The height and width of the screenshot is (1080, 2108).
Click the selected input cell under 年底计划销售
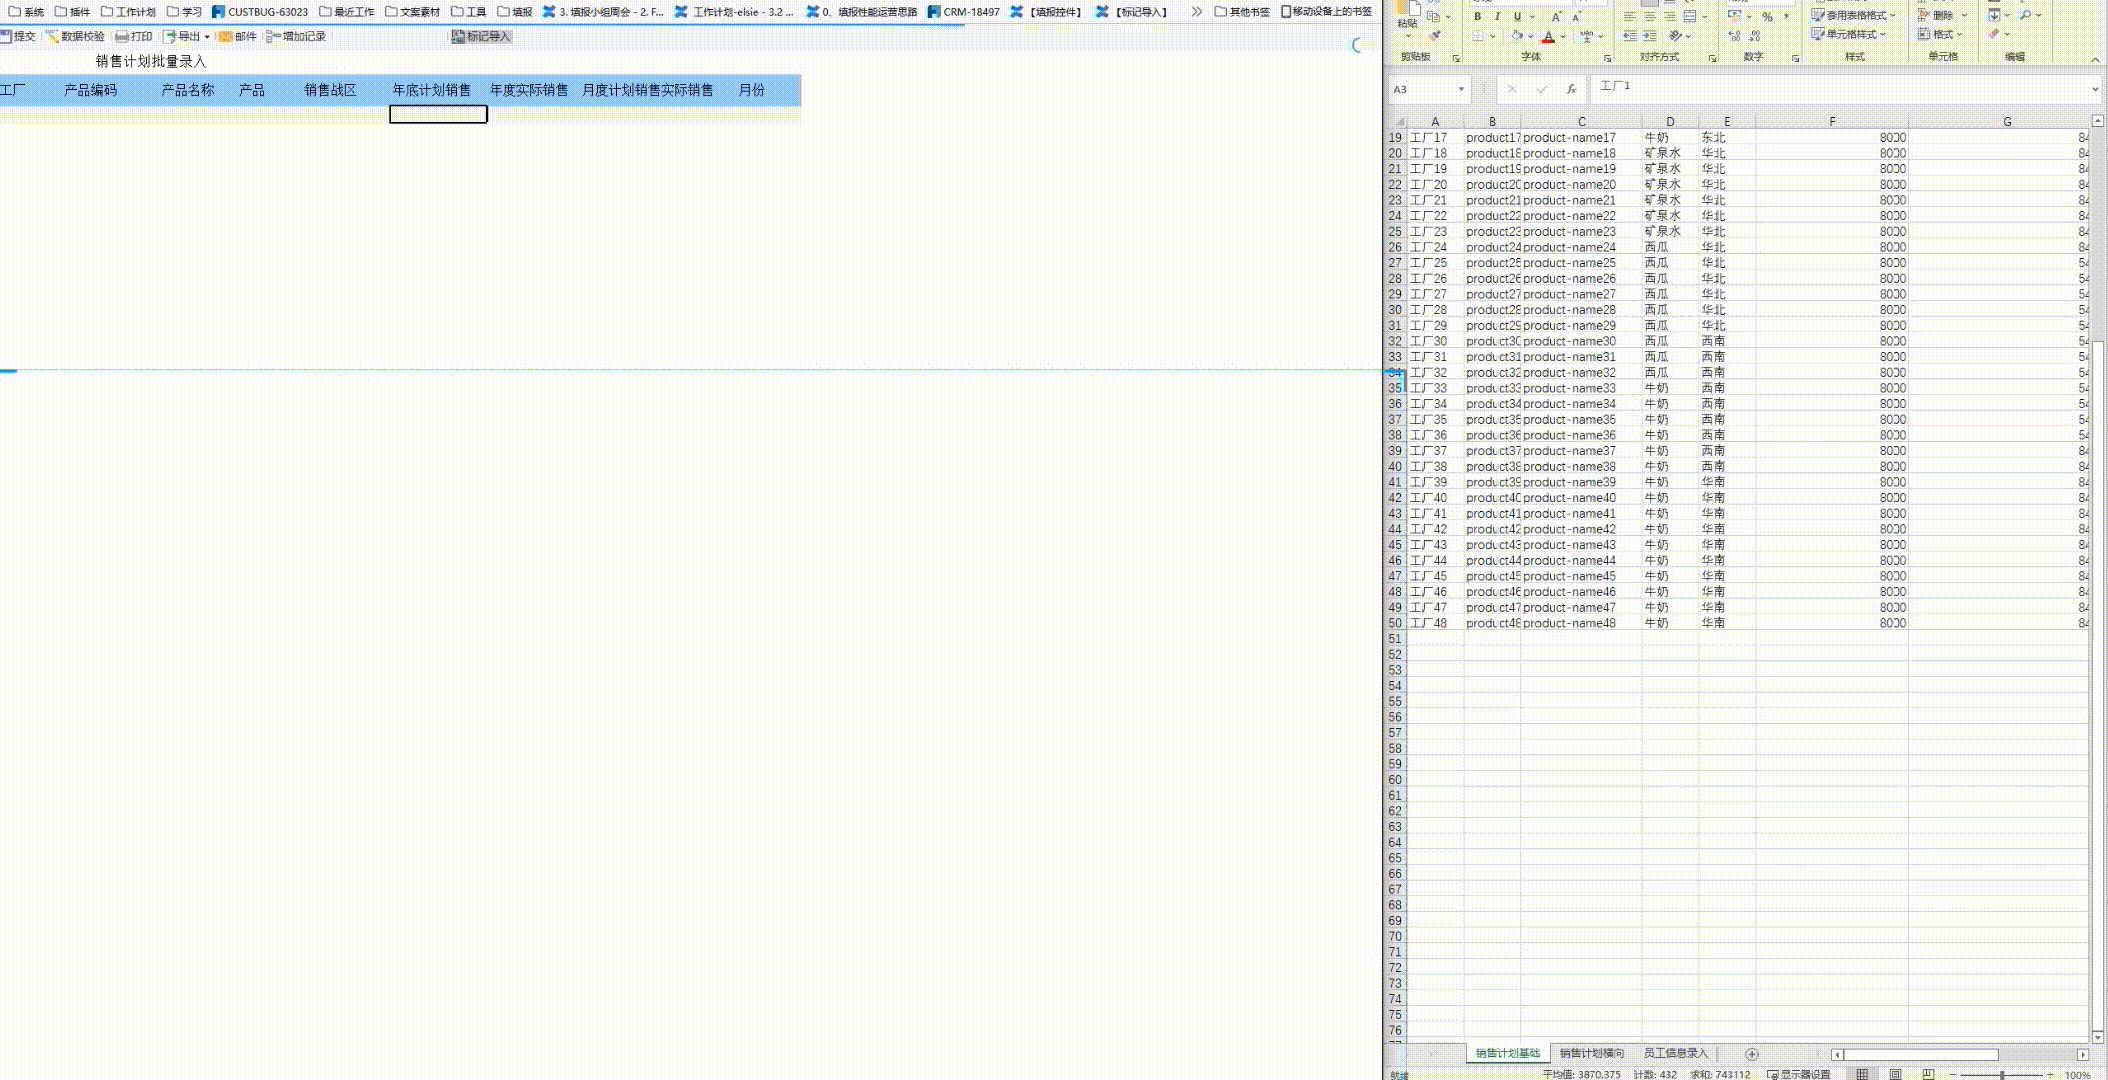pos(438,115)
